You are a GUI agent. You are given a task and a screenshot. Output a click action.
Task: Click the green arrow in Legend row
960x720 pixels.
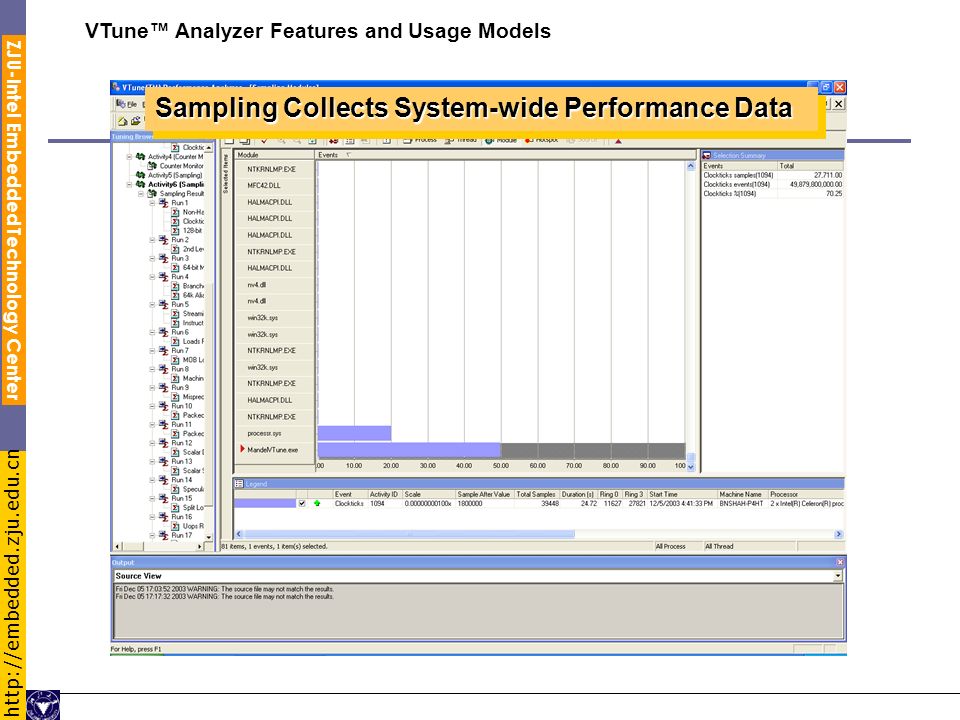point(317,503)
